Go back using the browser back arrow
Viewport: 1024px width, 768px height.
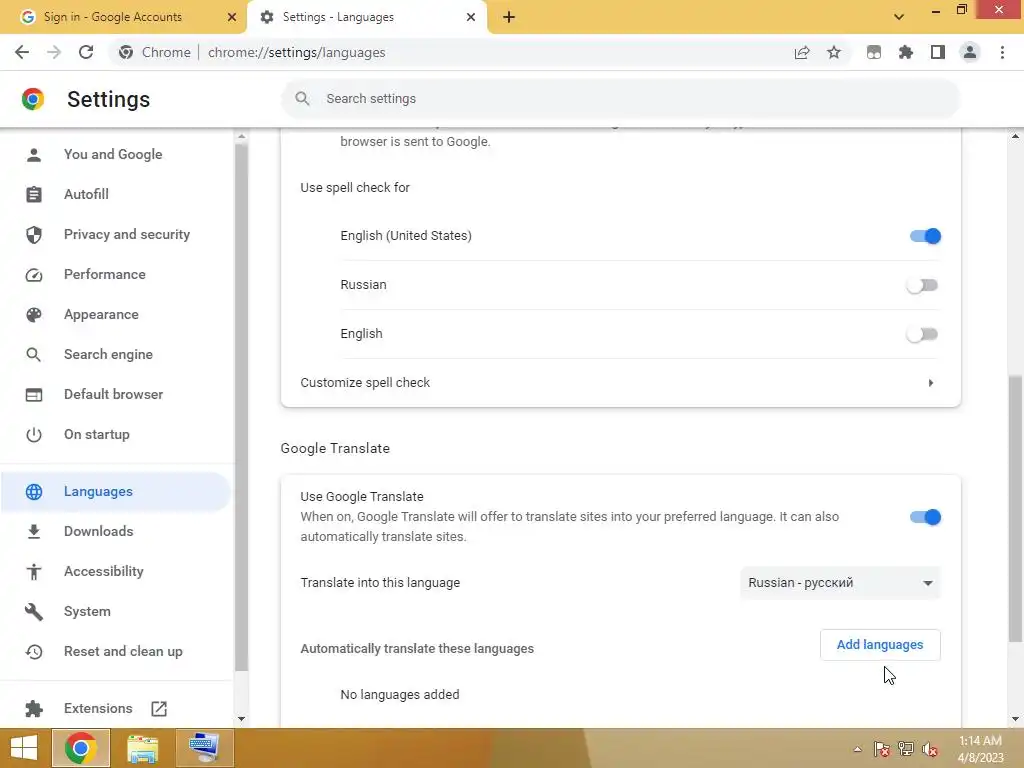pyautogui.click(x=22, y=52)
